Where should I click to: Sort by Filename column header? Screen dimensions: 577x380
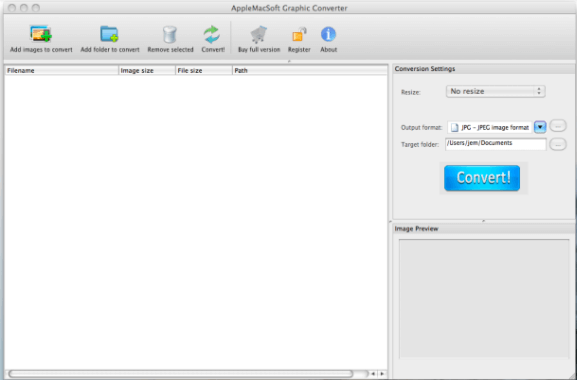pyautogui.click(x=62, y=70)
